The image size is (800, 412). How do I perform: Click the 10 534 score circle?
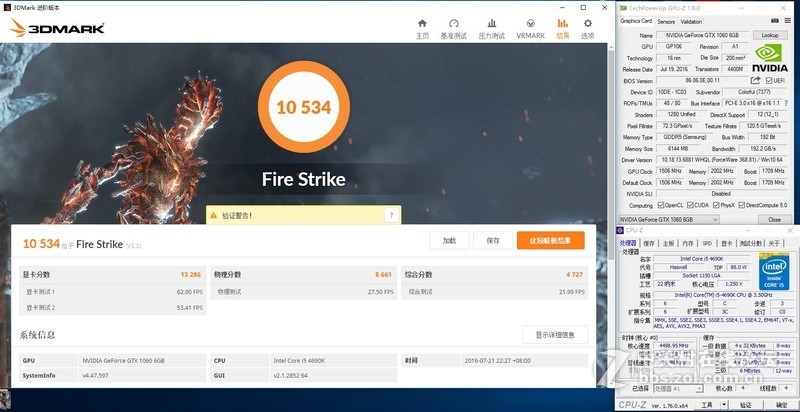(x=304, y=107)
